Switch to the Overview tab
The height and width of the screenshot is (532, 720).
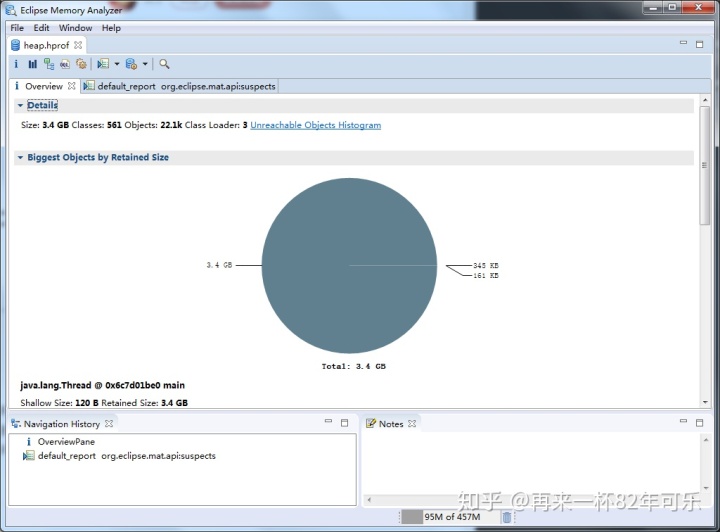(x=44, y=86)
